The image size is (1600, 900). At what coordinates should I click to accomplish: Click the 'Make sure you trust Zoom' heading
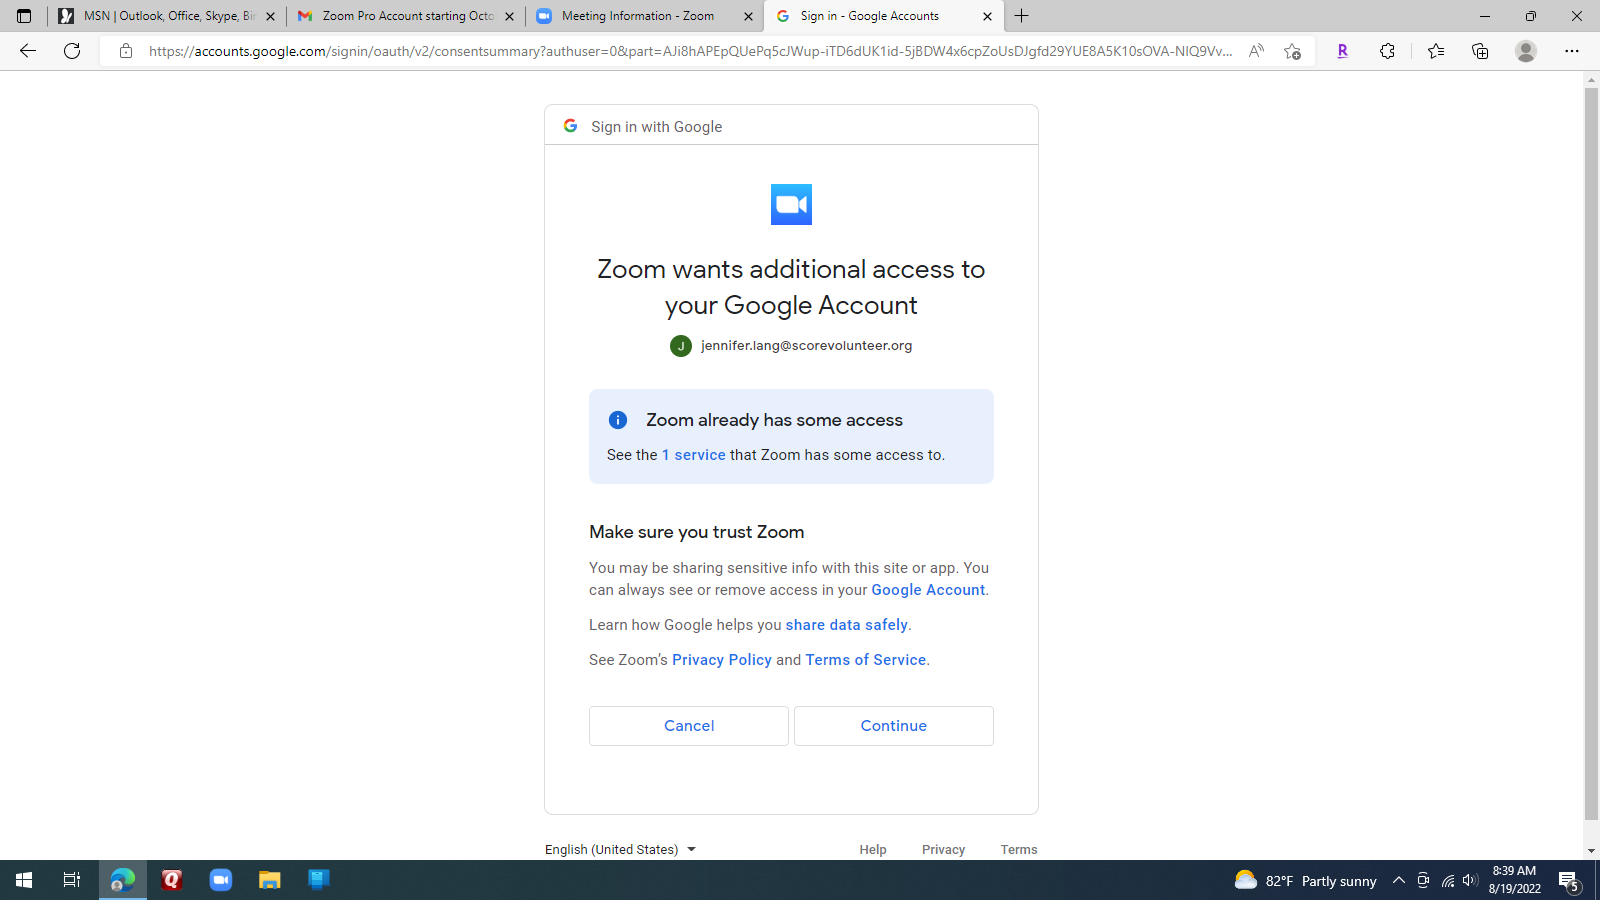[697, 532]
